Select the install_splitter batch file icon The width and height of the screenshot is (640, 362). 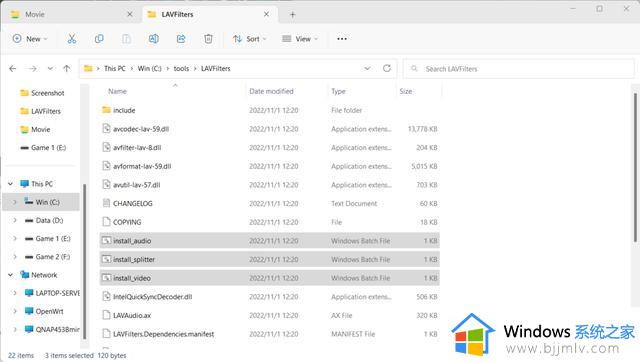[x=106, y=259]
